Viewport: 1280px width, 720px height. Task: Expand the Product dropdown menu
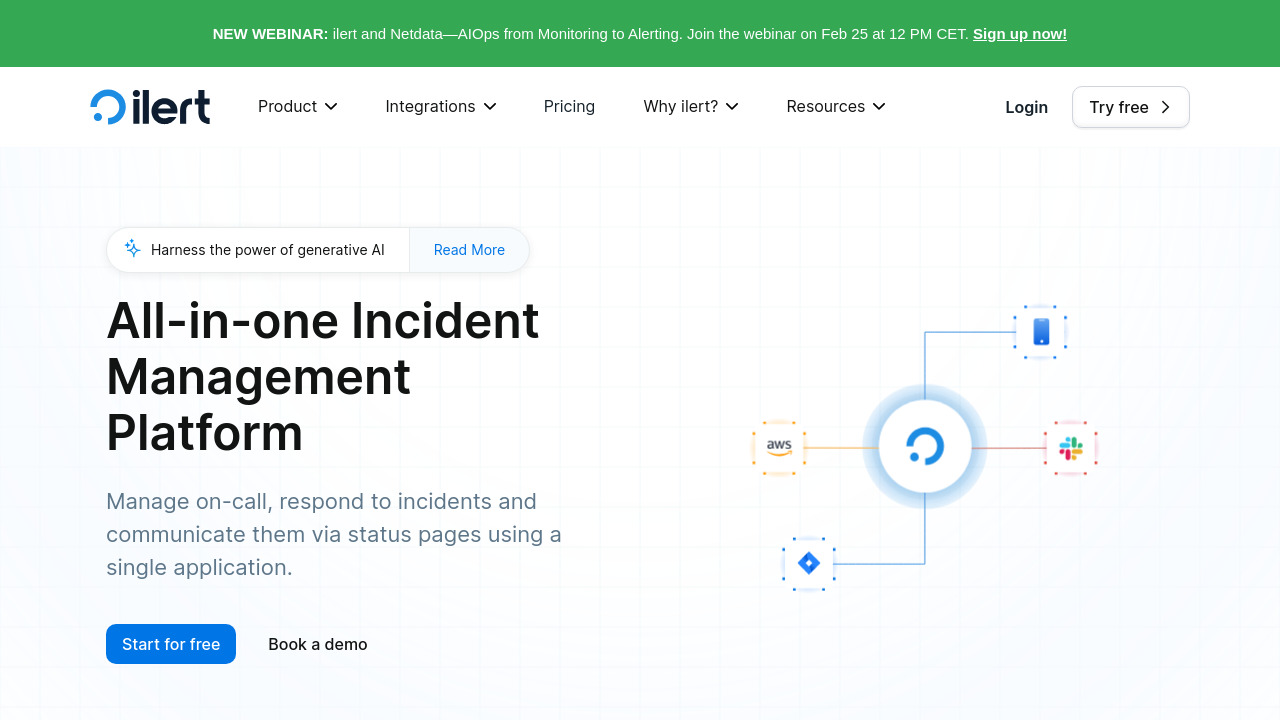coord(297,107)
